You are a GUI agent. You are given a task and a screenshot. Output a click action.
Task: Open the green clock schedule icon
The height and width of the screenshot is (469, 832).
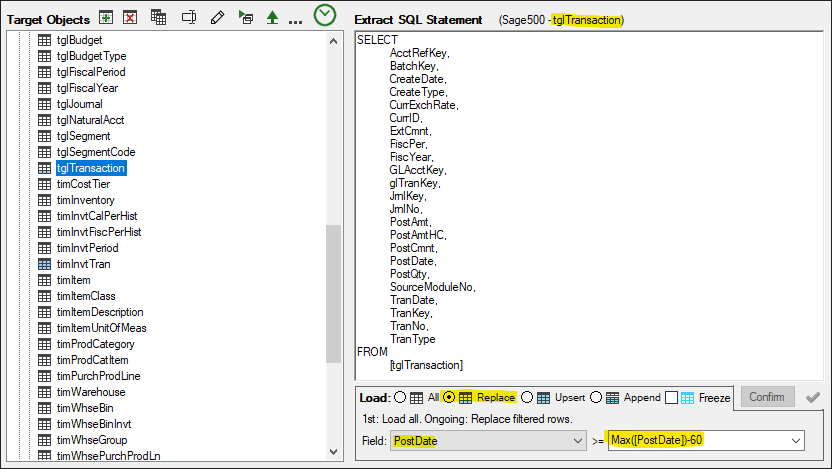tap(325, 15)
